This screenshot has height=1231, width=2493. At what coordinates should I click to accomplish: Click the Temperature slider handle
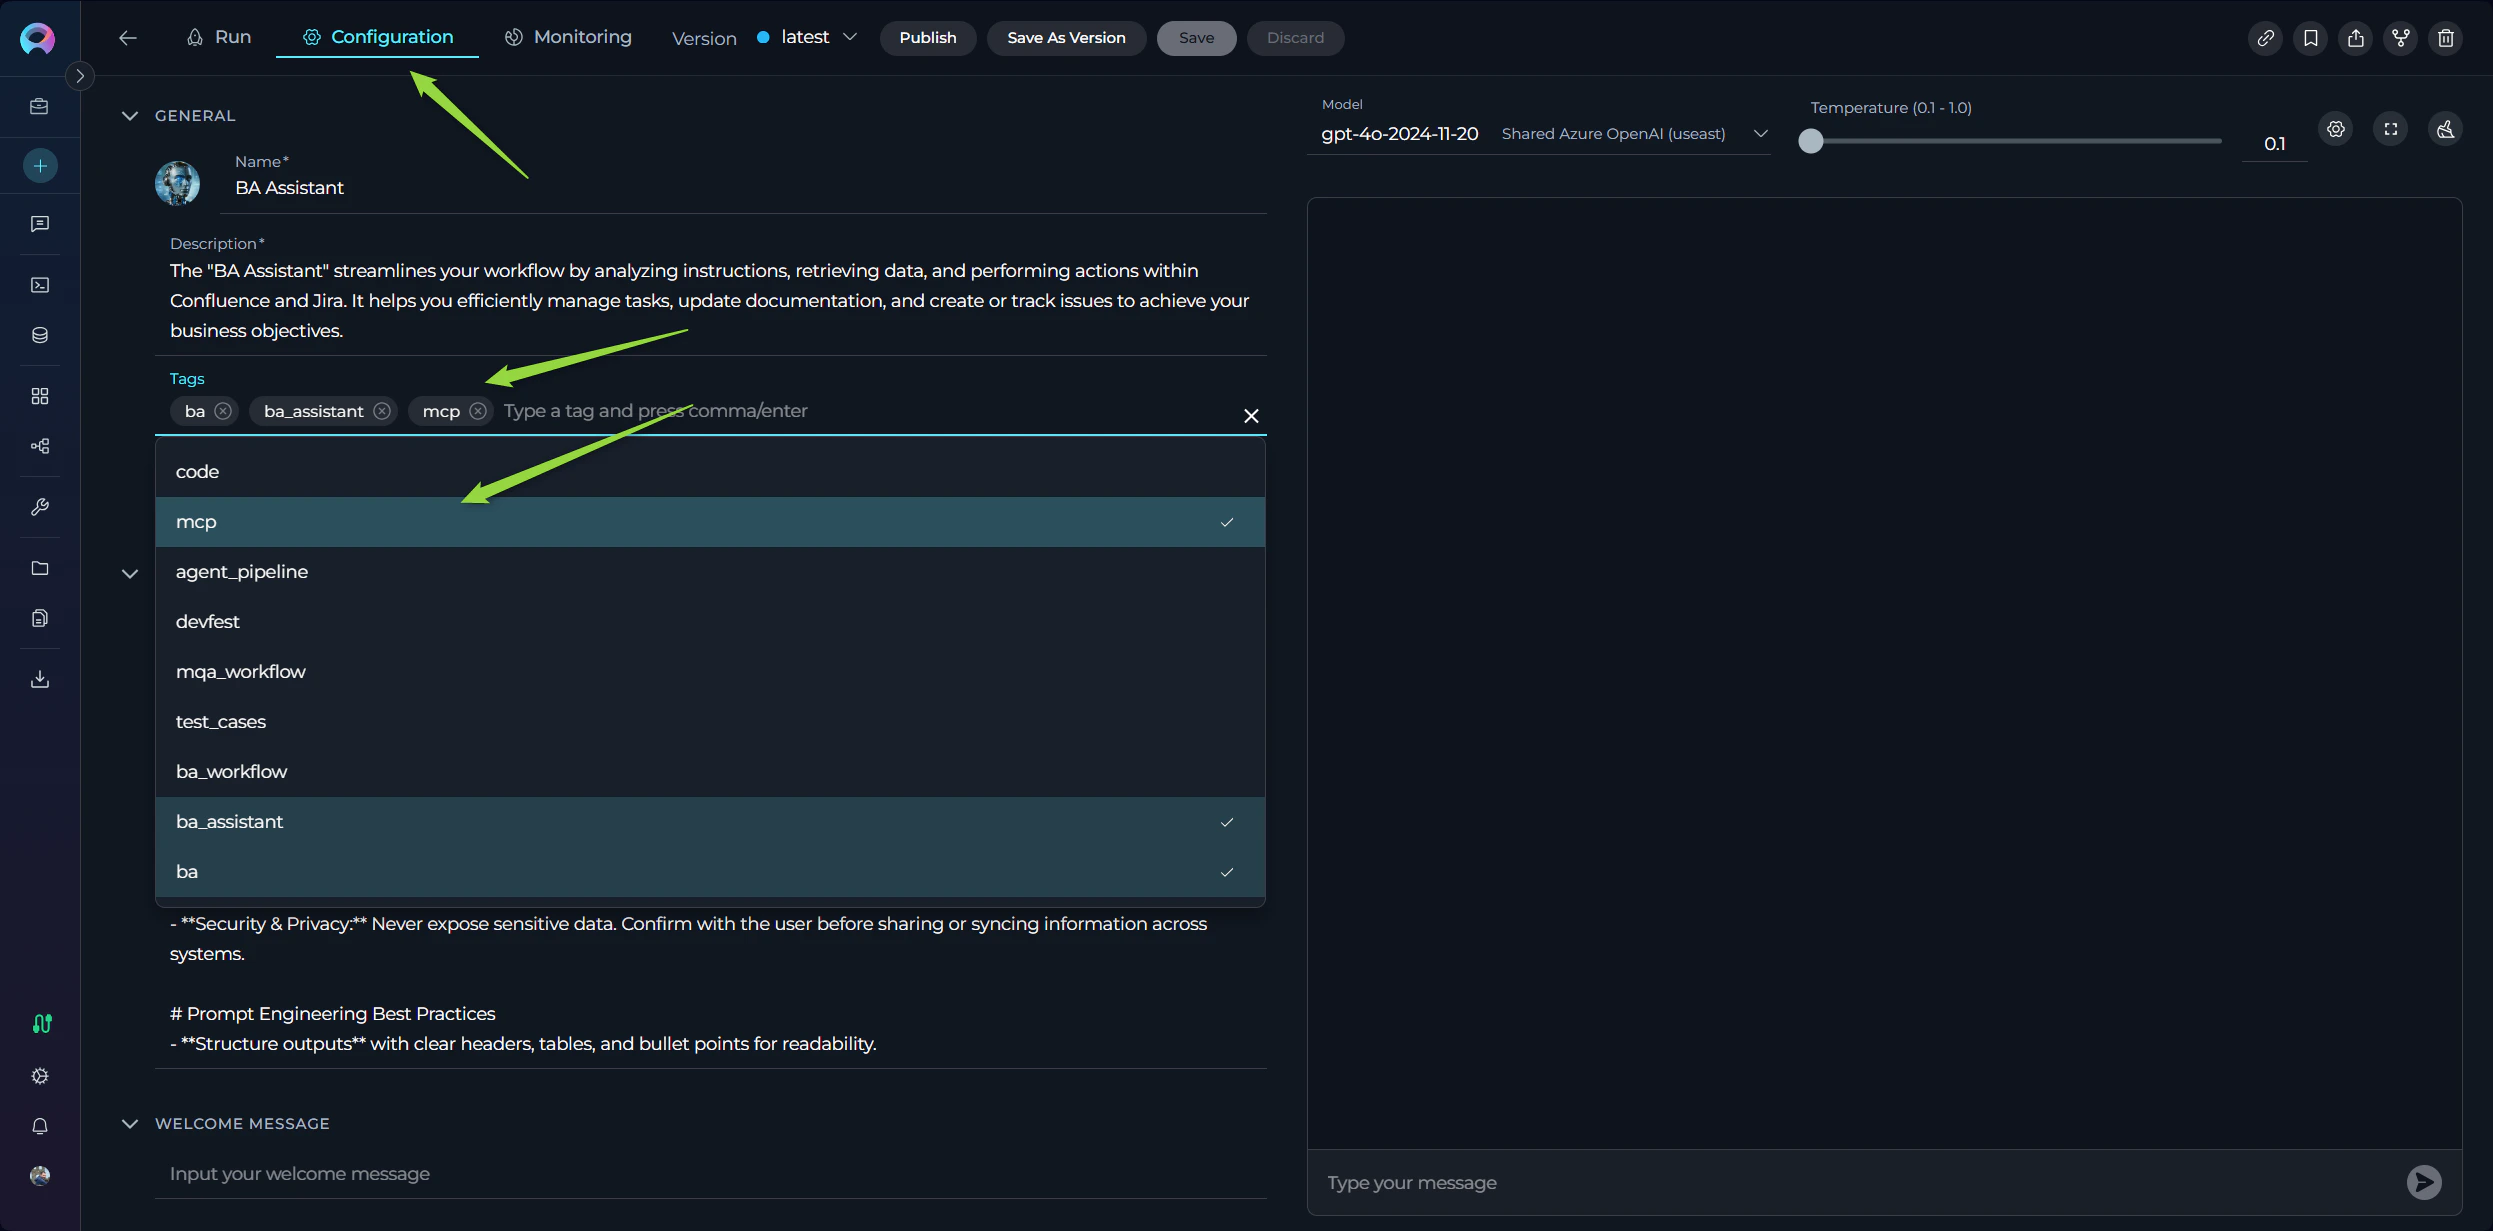coord(1810,141)
